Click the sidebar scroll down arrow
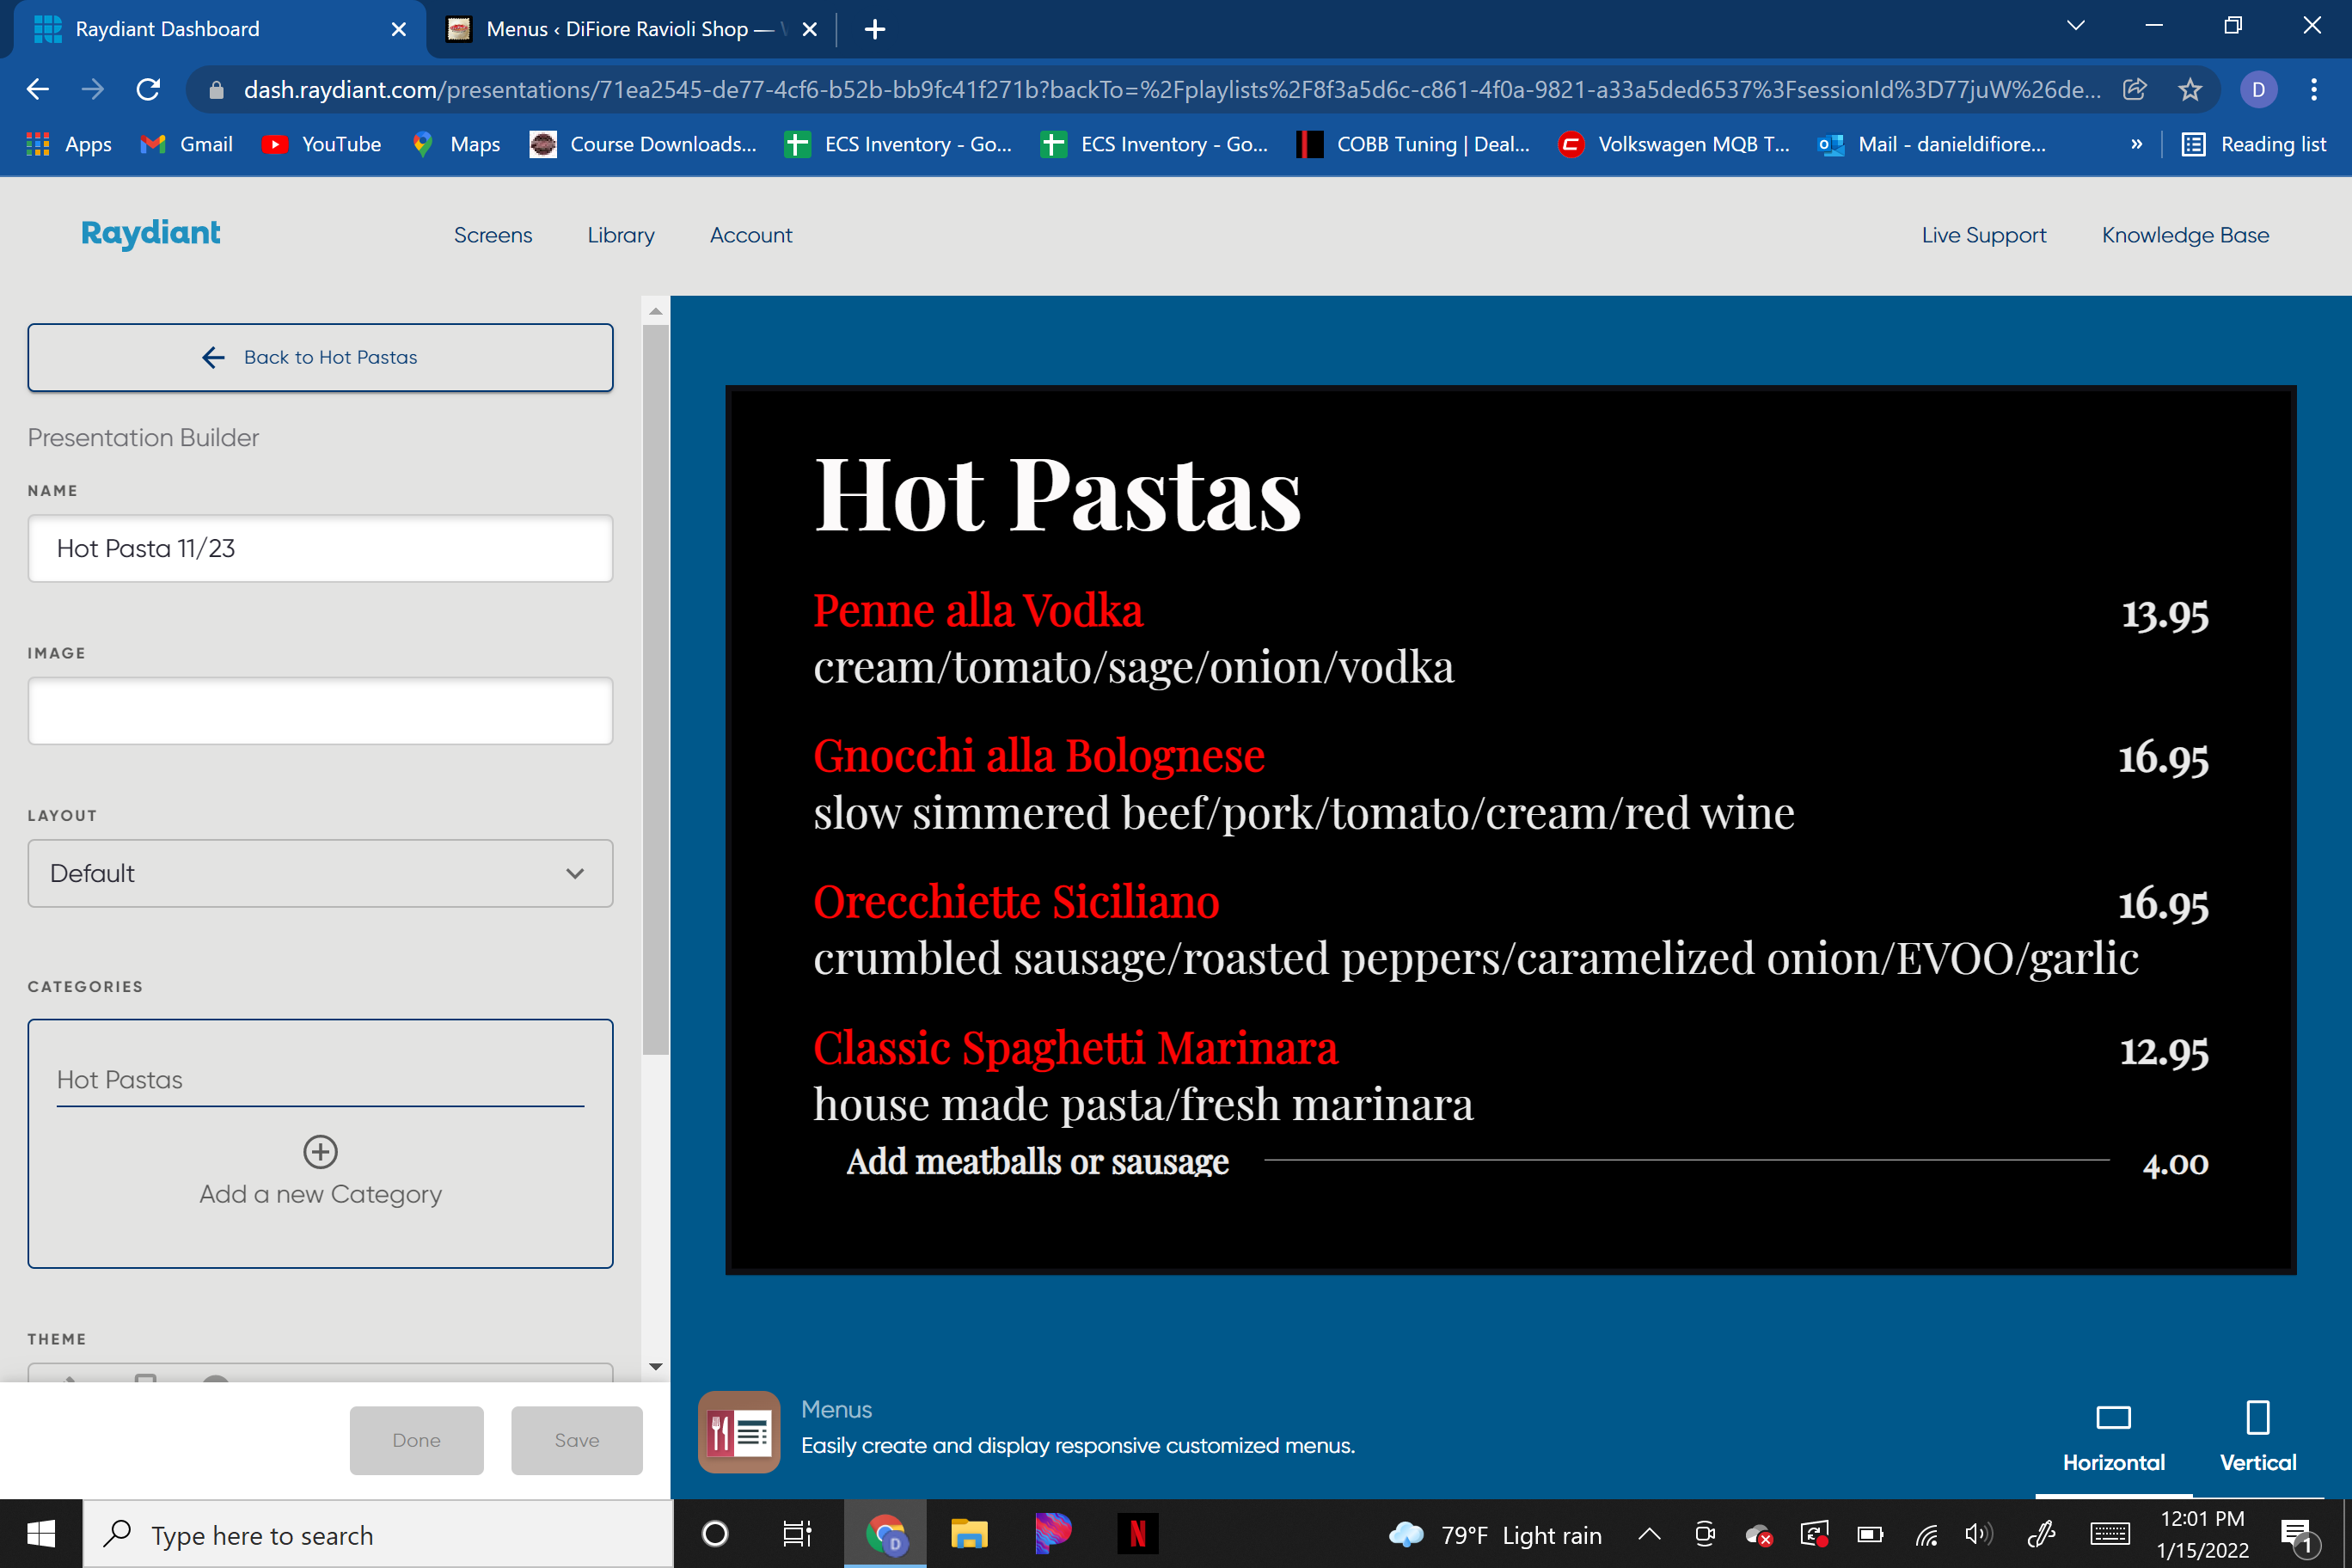Screen dimensions: 2352x1568 (655, 1366)
